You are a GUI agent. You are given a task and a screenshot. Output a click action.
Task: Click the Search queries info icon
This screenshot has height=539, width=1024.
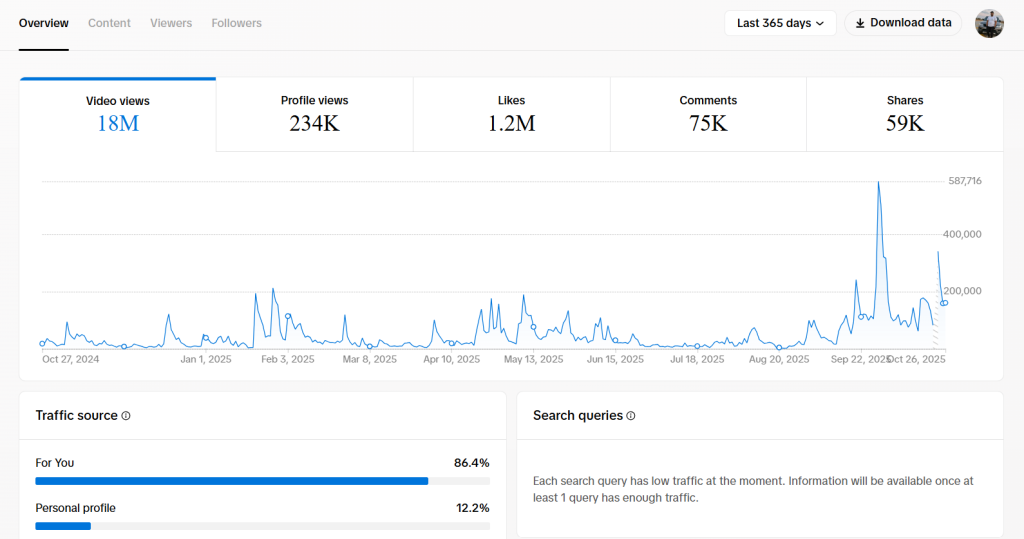pyautogui.click(x=631, y=416)
